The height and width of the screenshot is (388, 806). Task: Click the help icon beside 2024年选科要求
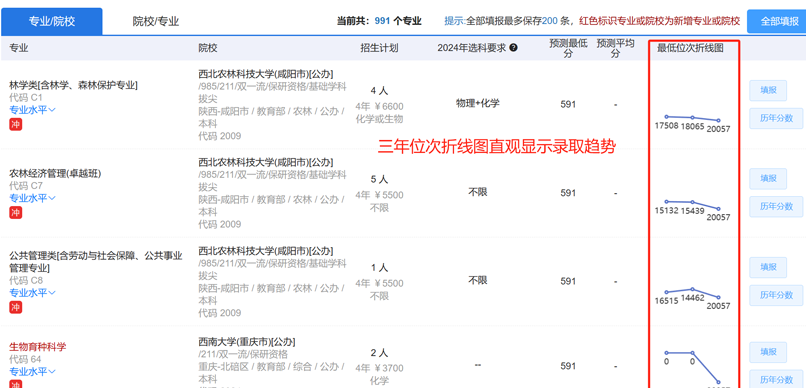[x=514, y=48]
